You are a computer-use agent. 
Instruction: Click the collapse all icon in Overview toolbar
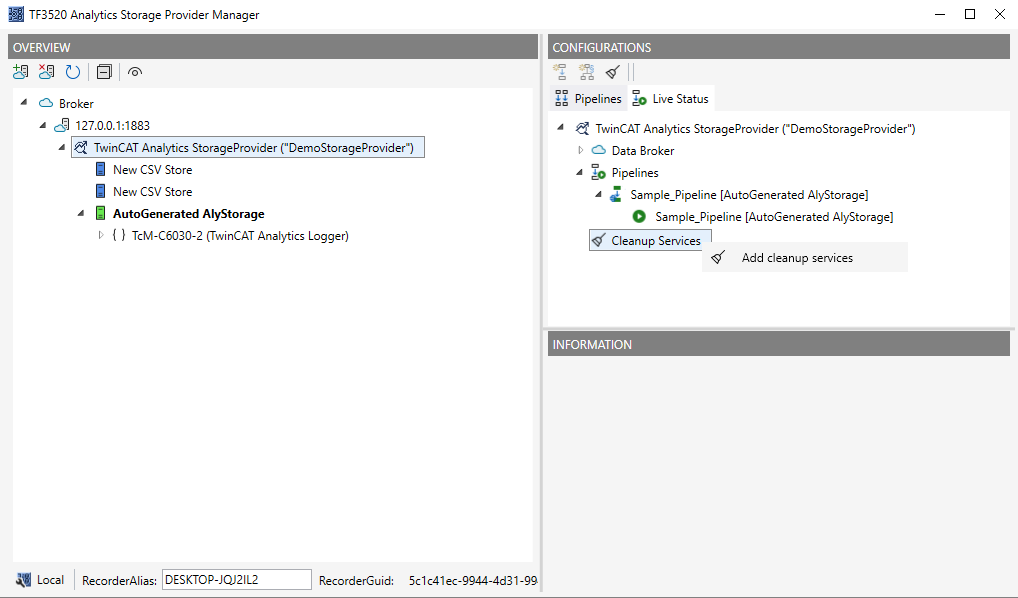pos(104,72)
